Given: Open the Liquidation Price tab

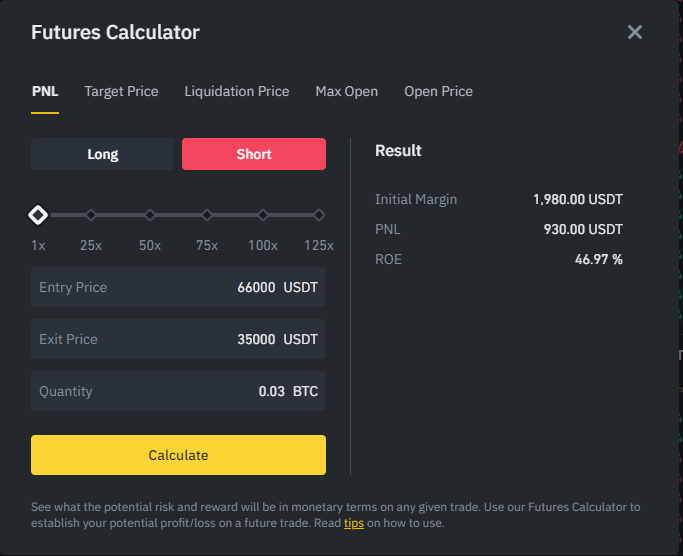Looking at the screenshot, I should [x=237, y=91].
